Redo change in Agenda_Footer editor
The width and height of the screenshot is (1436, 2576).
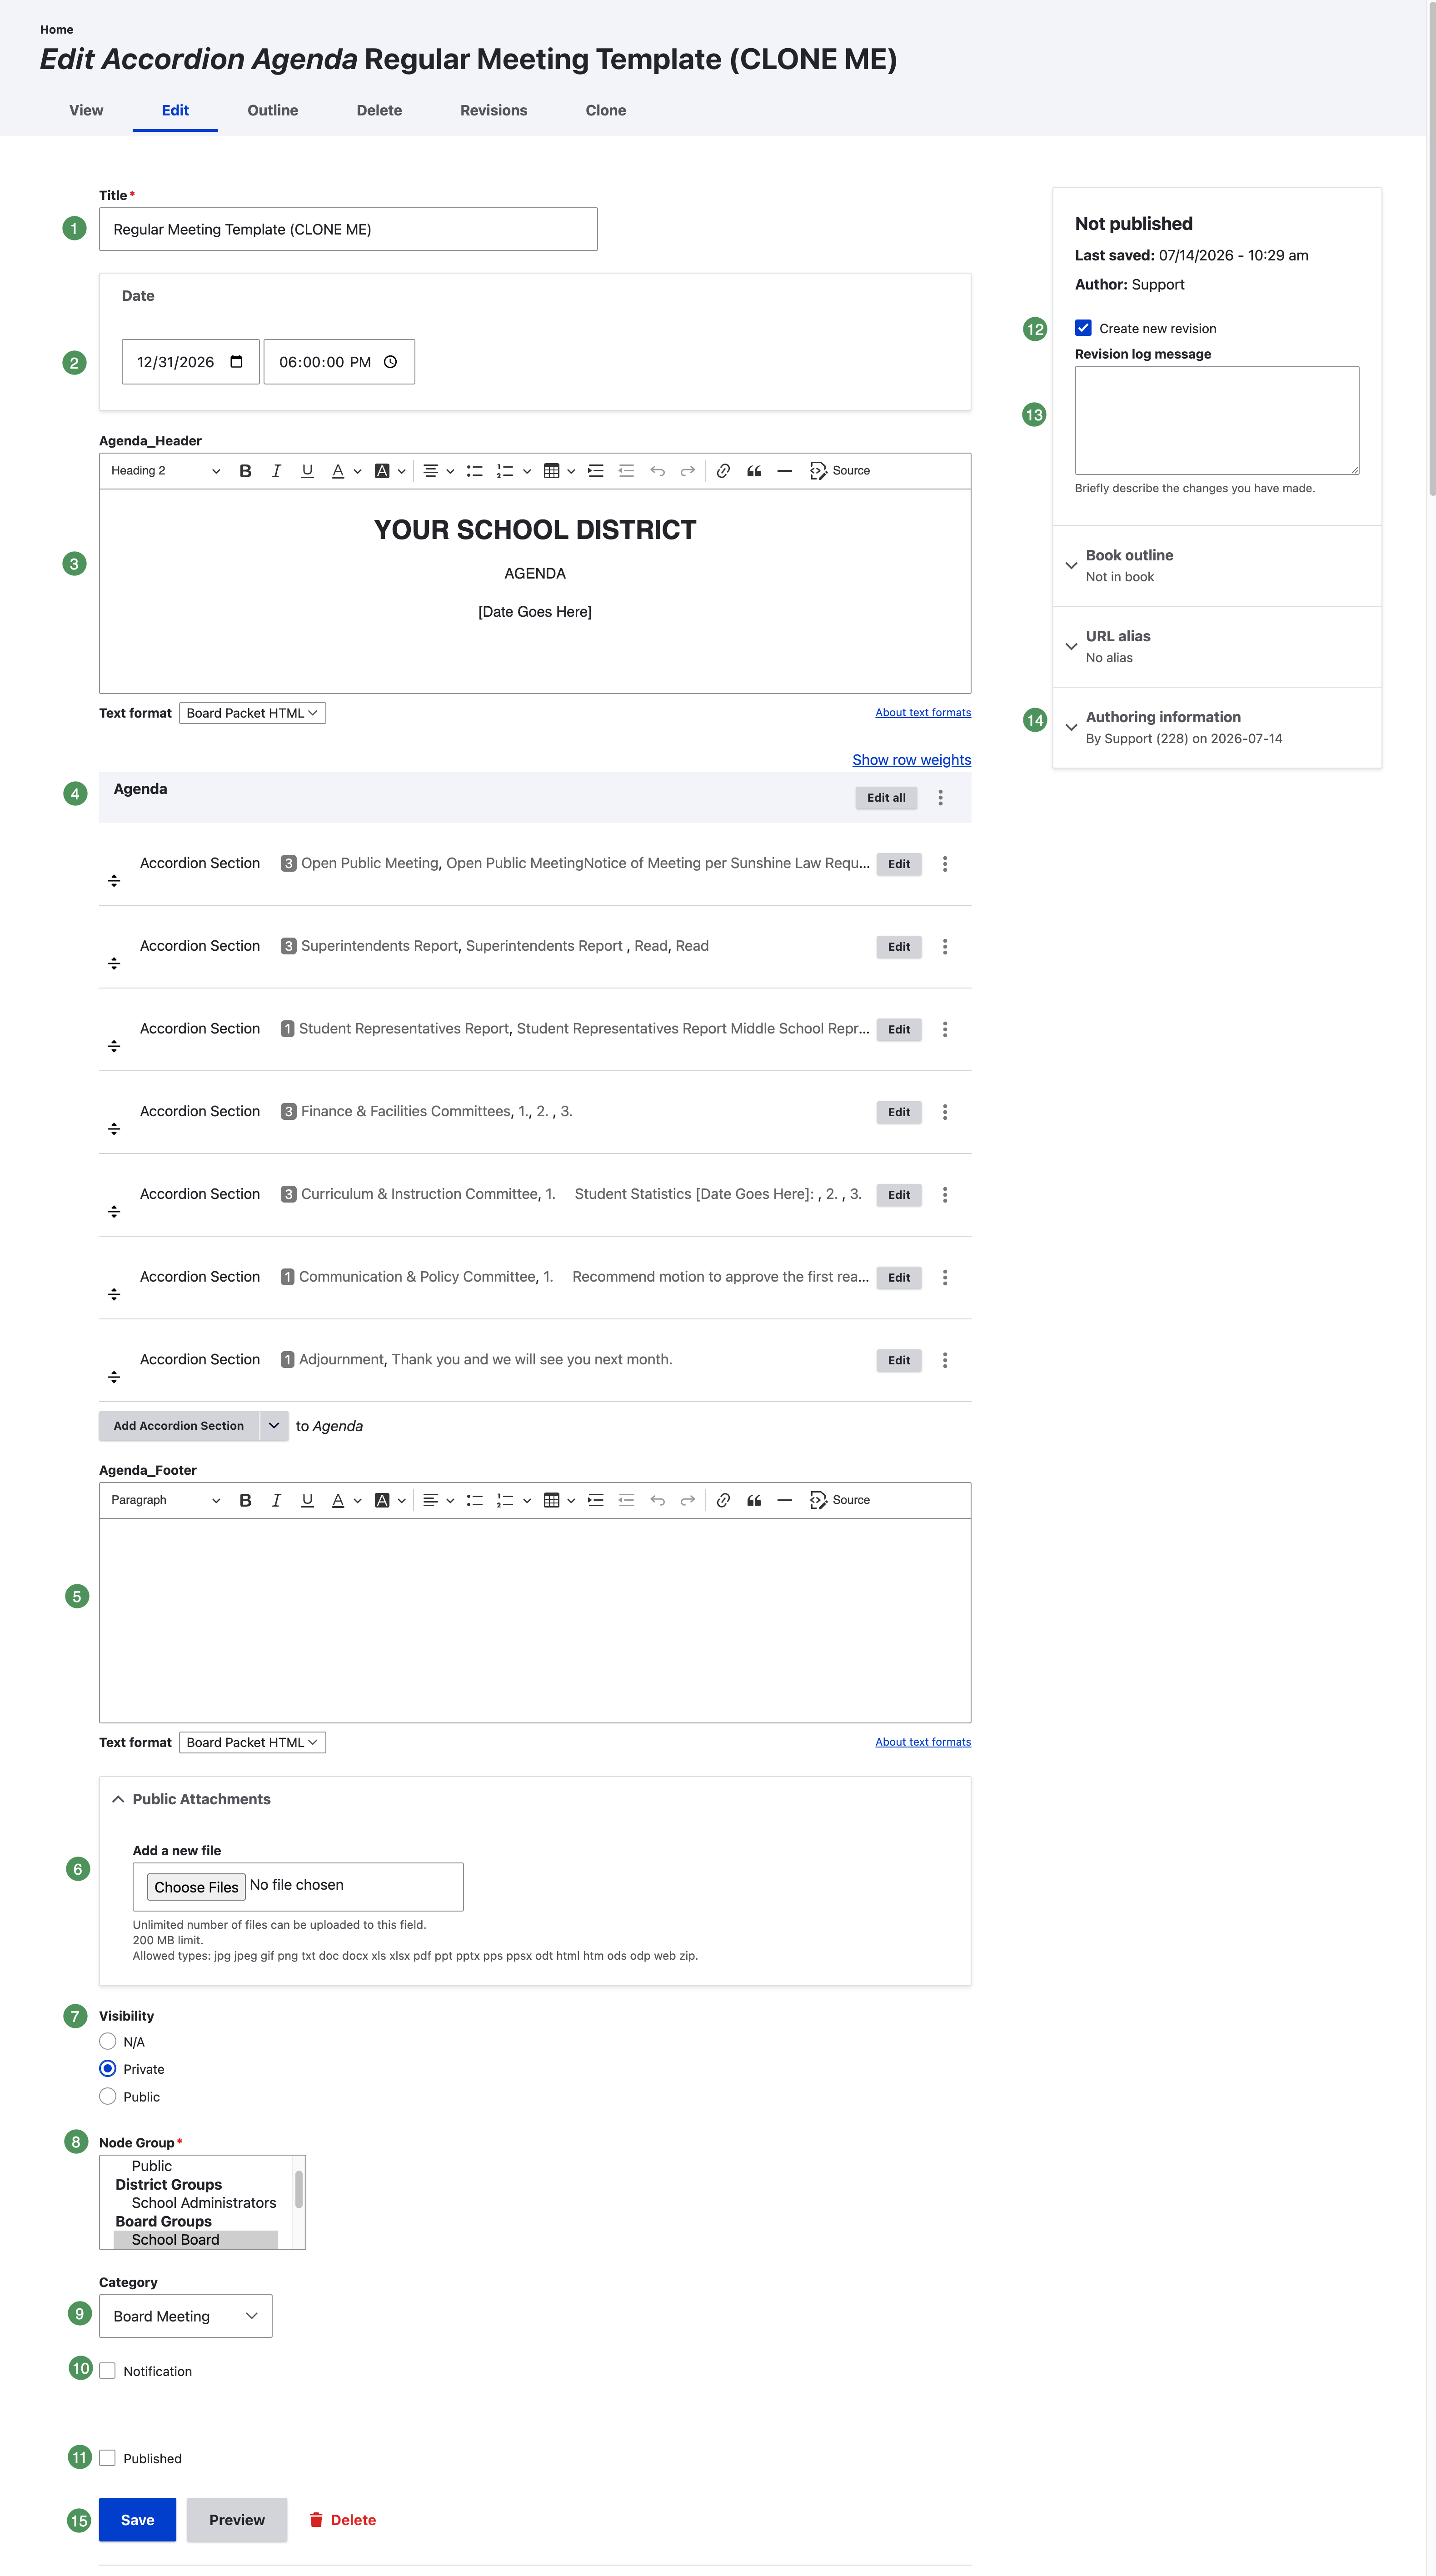click(688, 1500)
